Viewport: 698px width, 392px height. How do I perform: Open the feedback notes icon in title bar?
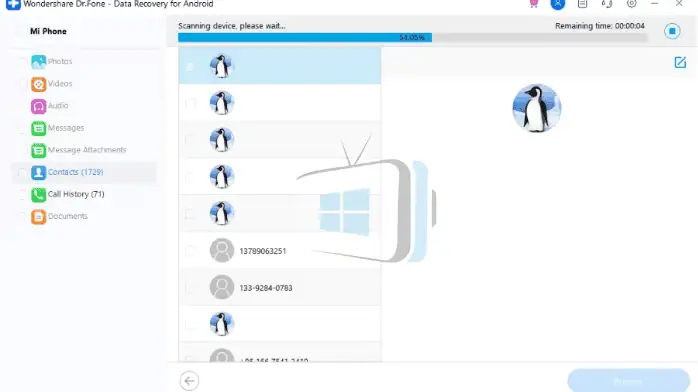[x=582, y=4]
